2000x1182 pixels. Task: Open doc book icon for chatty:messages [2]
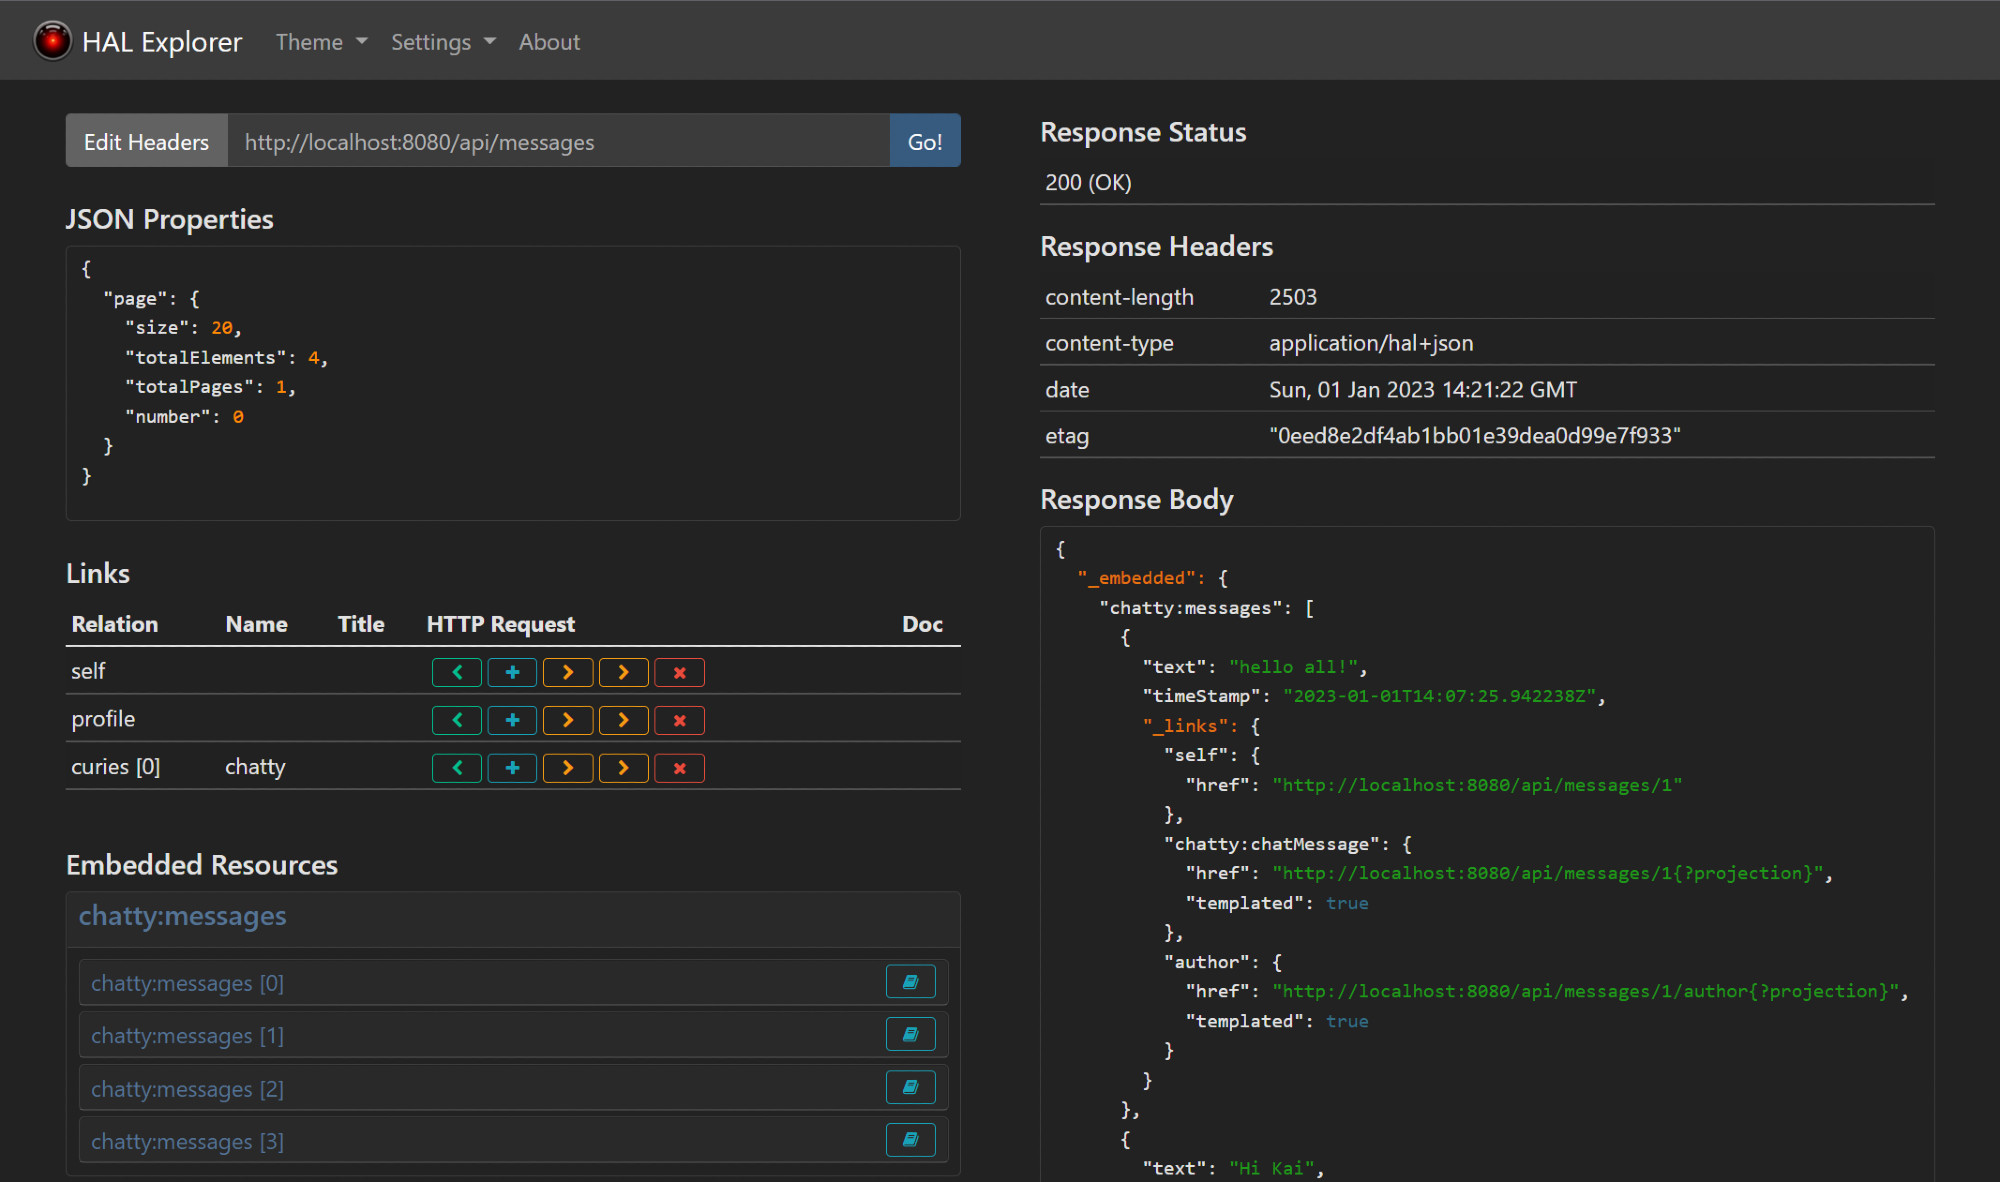910,1087
